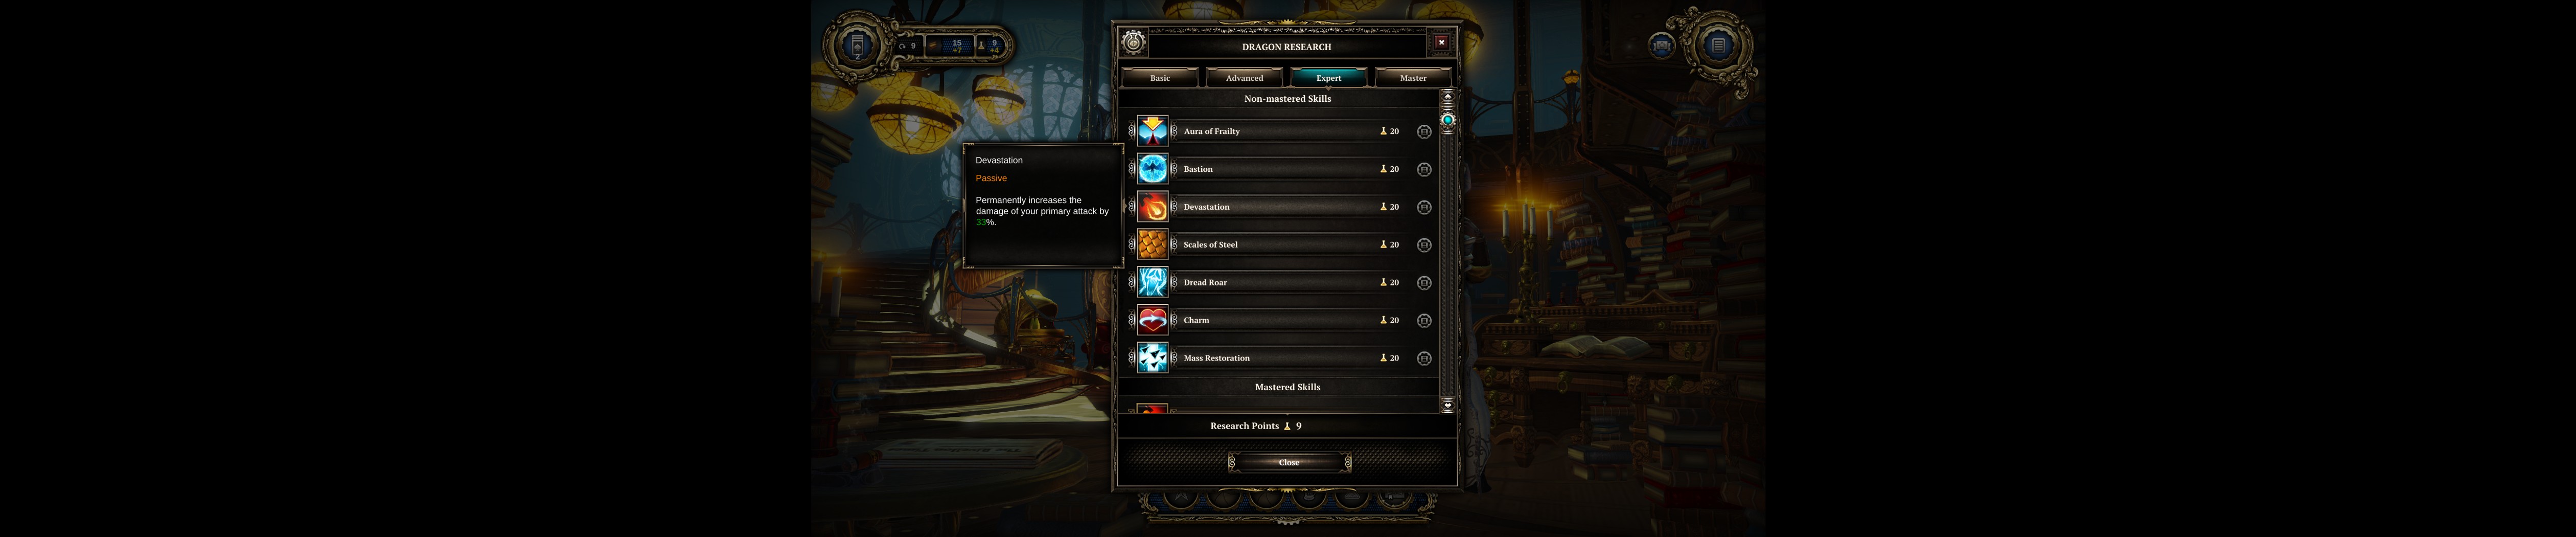Toggle research button for Dread Roar
Viewport: 2576px width, 537px height.
point(1424,283)
